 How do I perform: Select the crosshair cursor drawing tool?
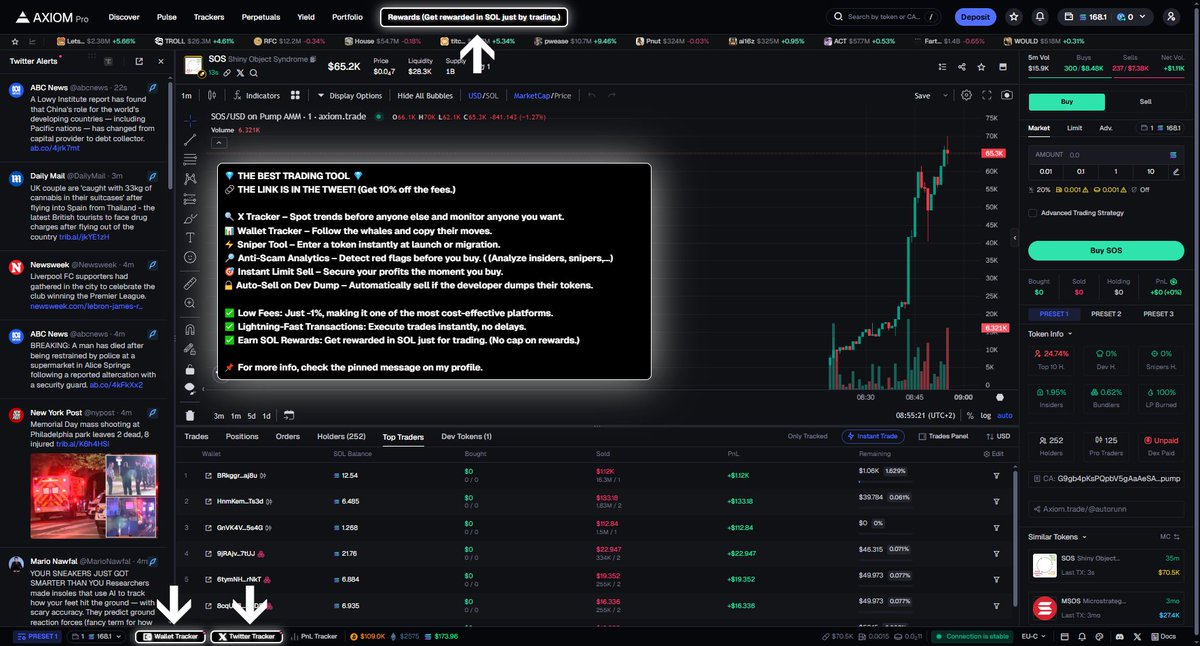click(190, 120)
